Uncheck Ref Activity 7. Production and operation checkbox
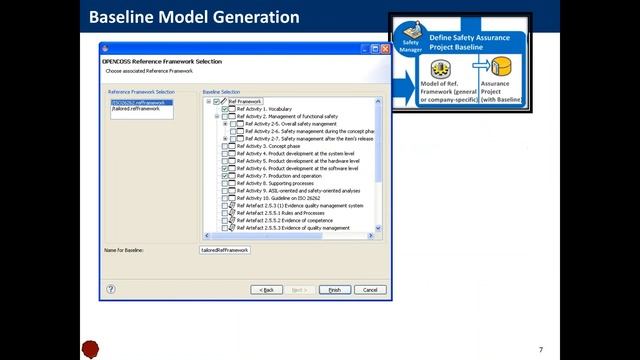640x360 pixels. [x=224, y=176]
